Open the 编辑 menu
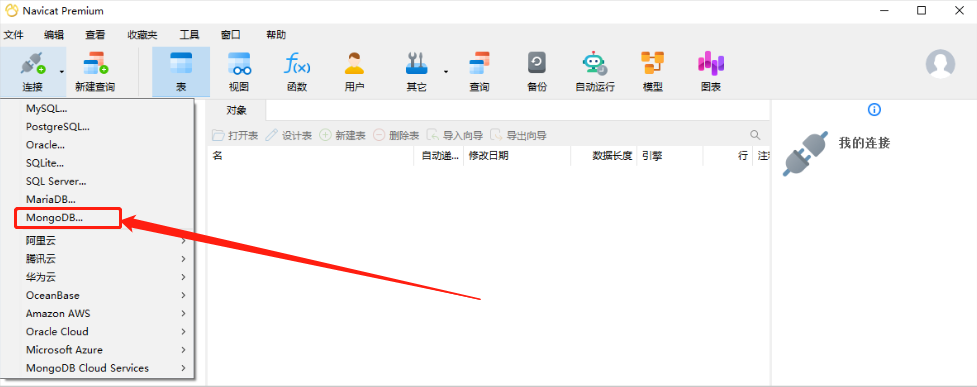977x387 pixels. (54, 35)
